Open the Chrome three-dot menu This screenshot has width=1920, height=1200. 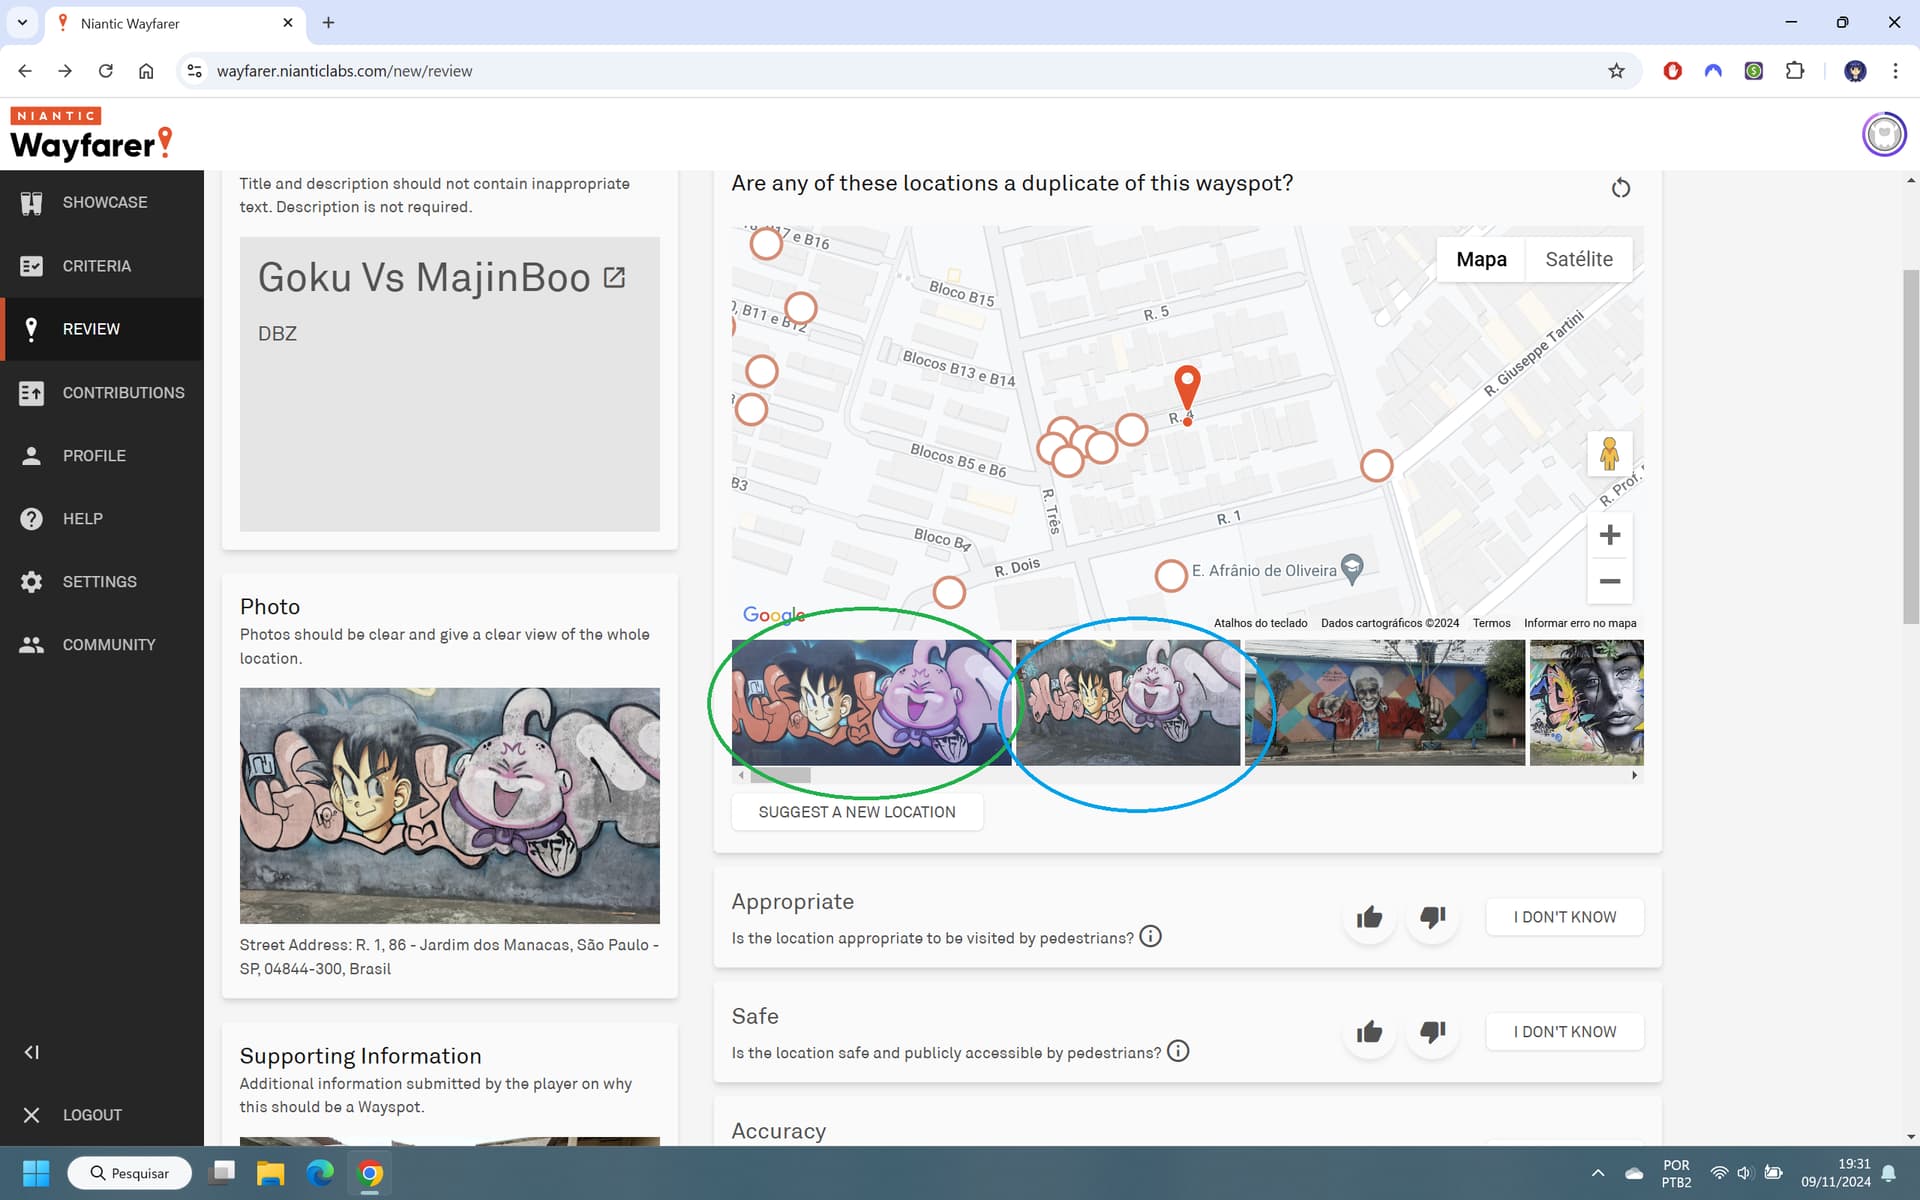[x=1895, y=71]
